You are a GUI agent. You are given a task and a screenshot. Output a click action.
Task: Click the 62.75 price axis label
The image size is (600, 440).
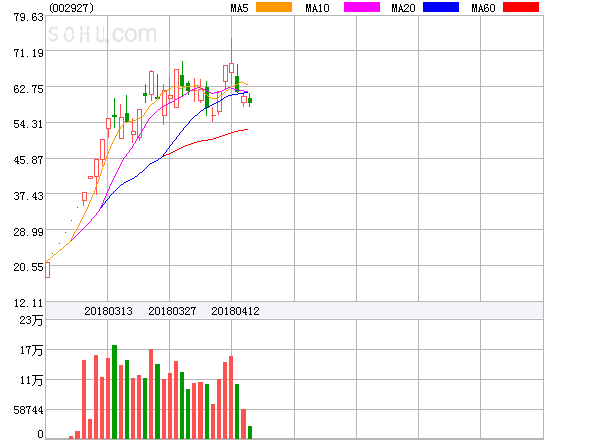coord(29,89)
